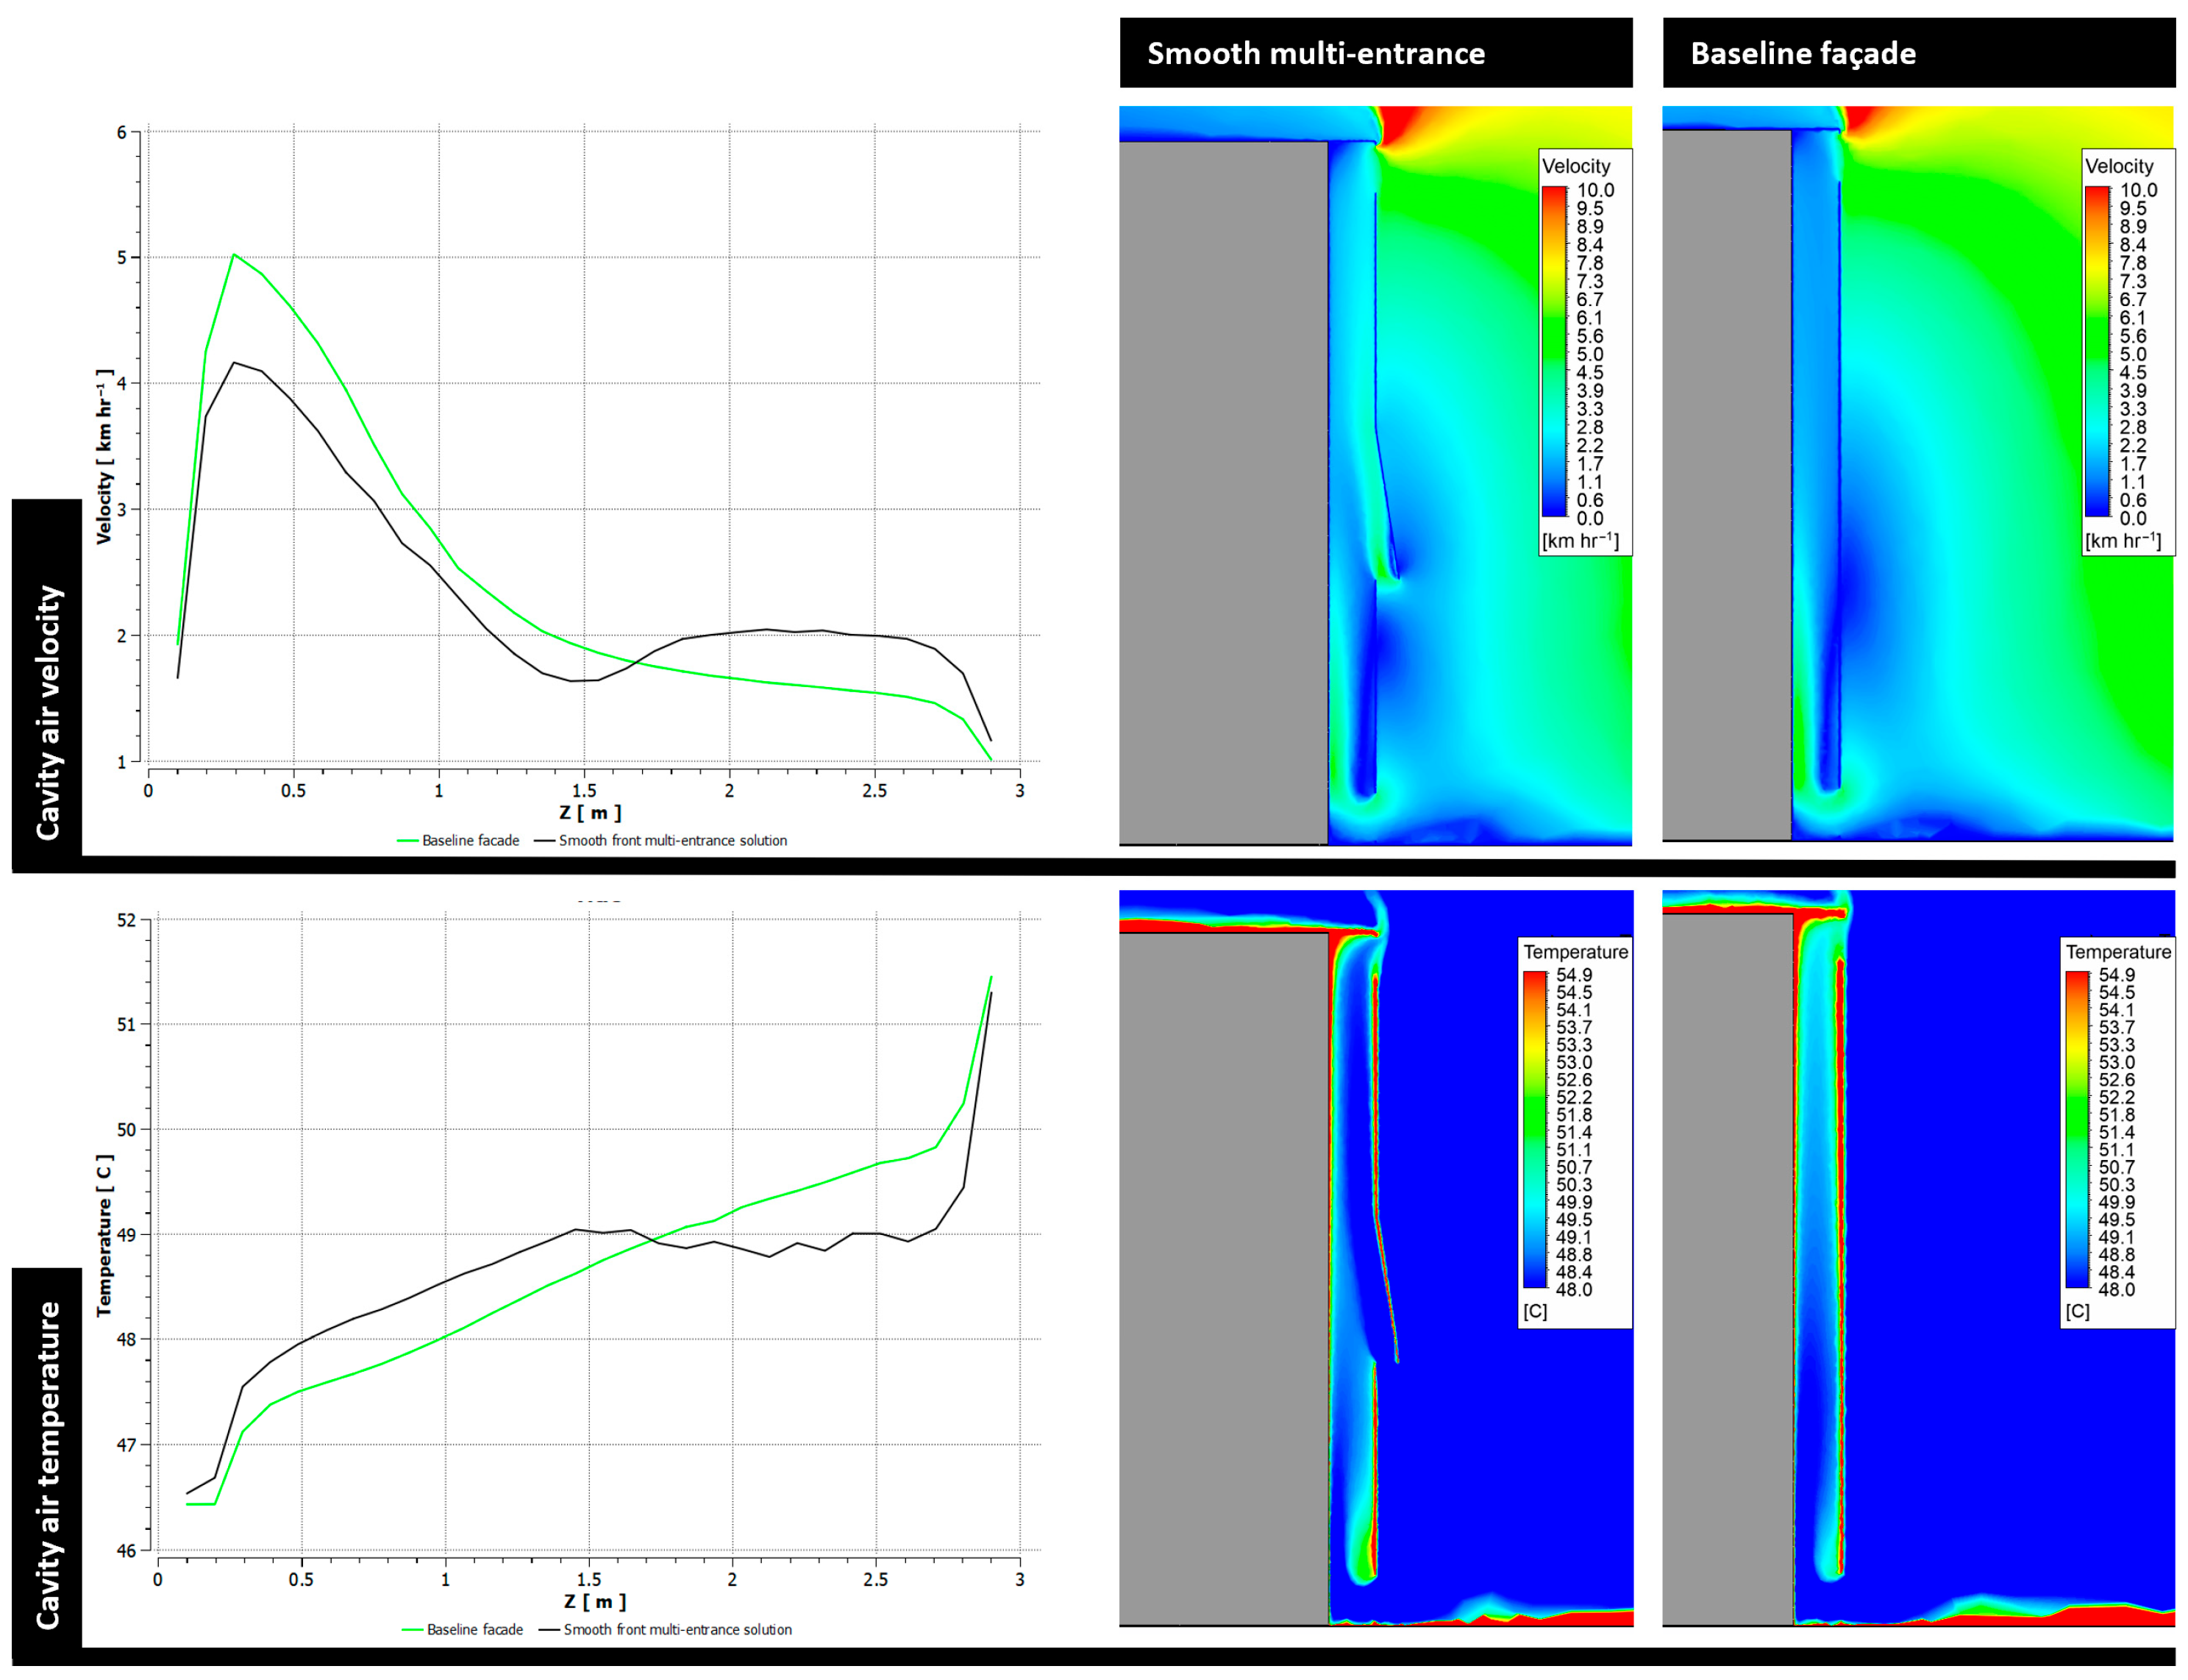Click 'Velocity' legend title in Baseline façade plot
The image size is (2188, 1680).
click(2119, 166)
